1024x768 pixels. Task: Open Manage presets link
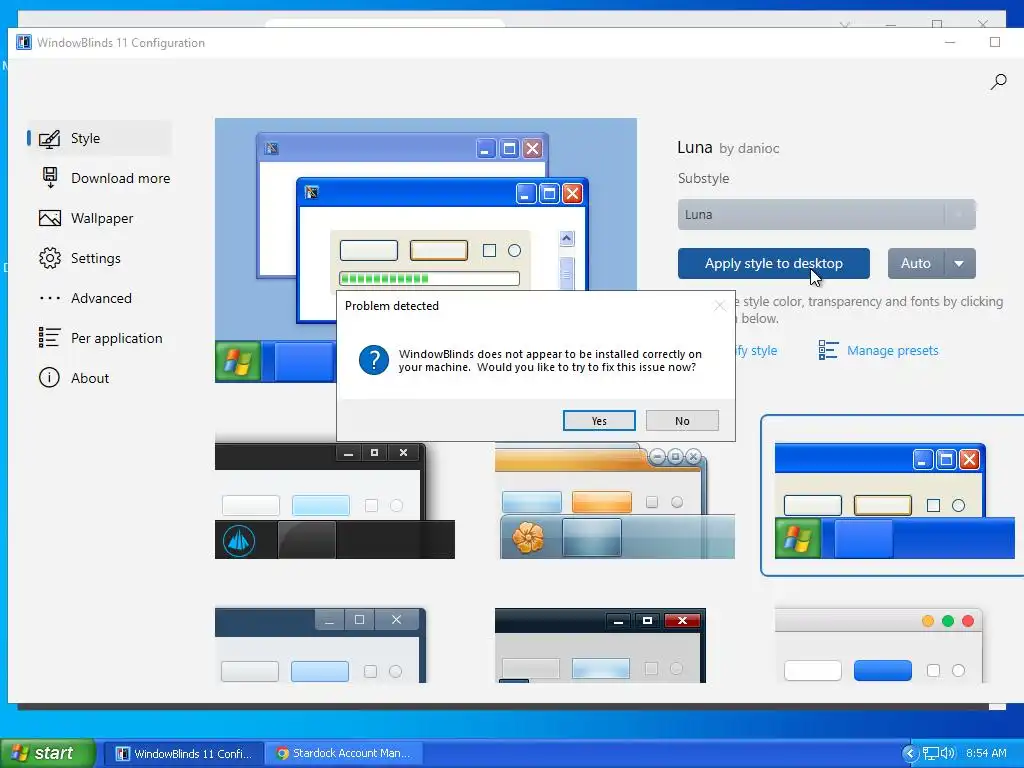(x=892, y=351)
